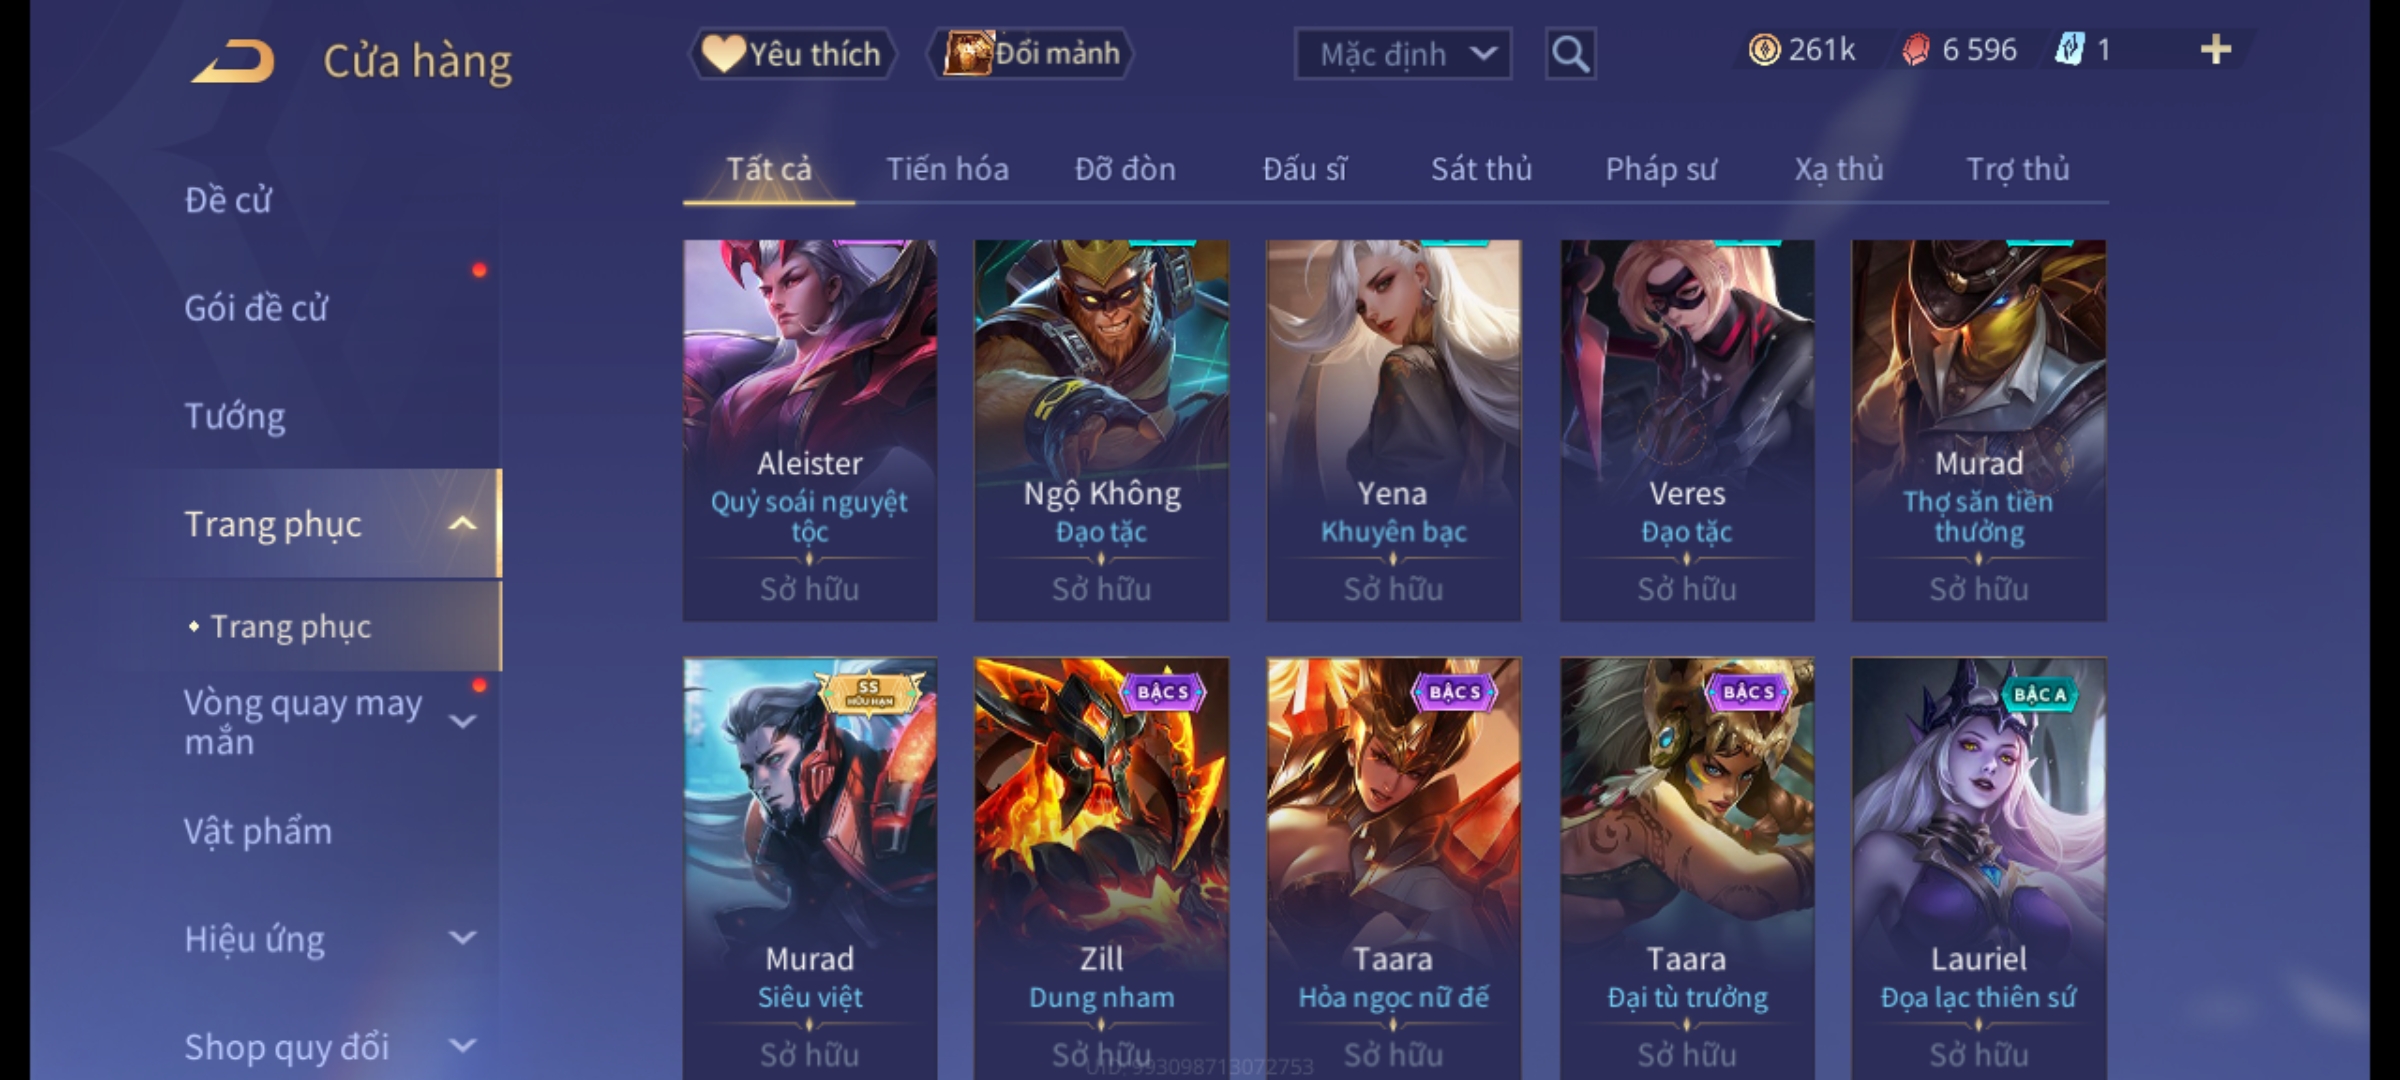Screen dimensions: 2400x1080
Task: Select the Tiến hóa tab
Action: coord(947,169)
